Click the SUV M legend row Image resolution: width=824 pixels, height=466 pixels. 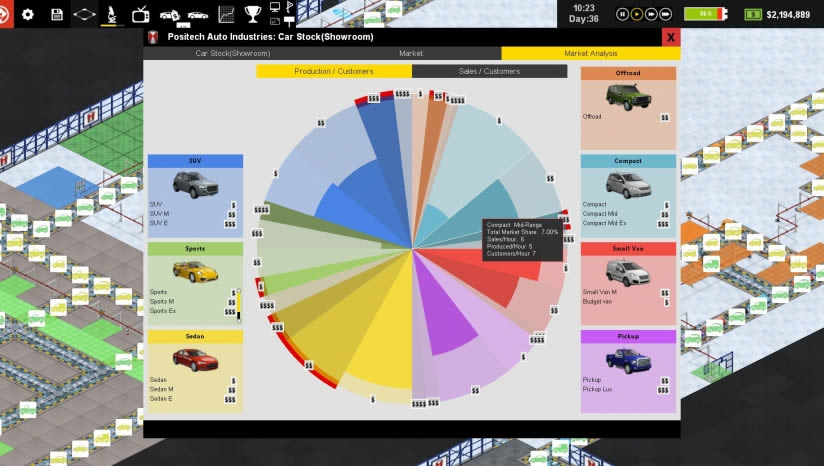pos(193,214)
